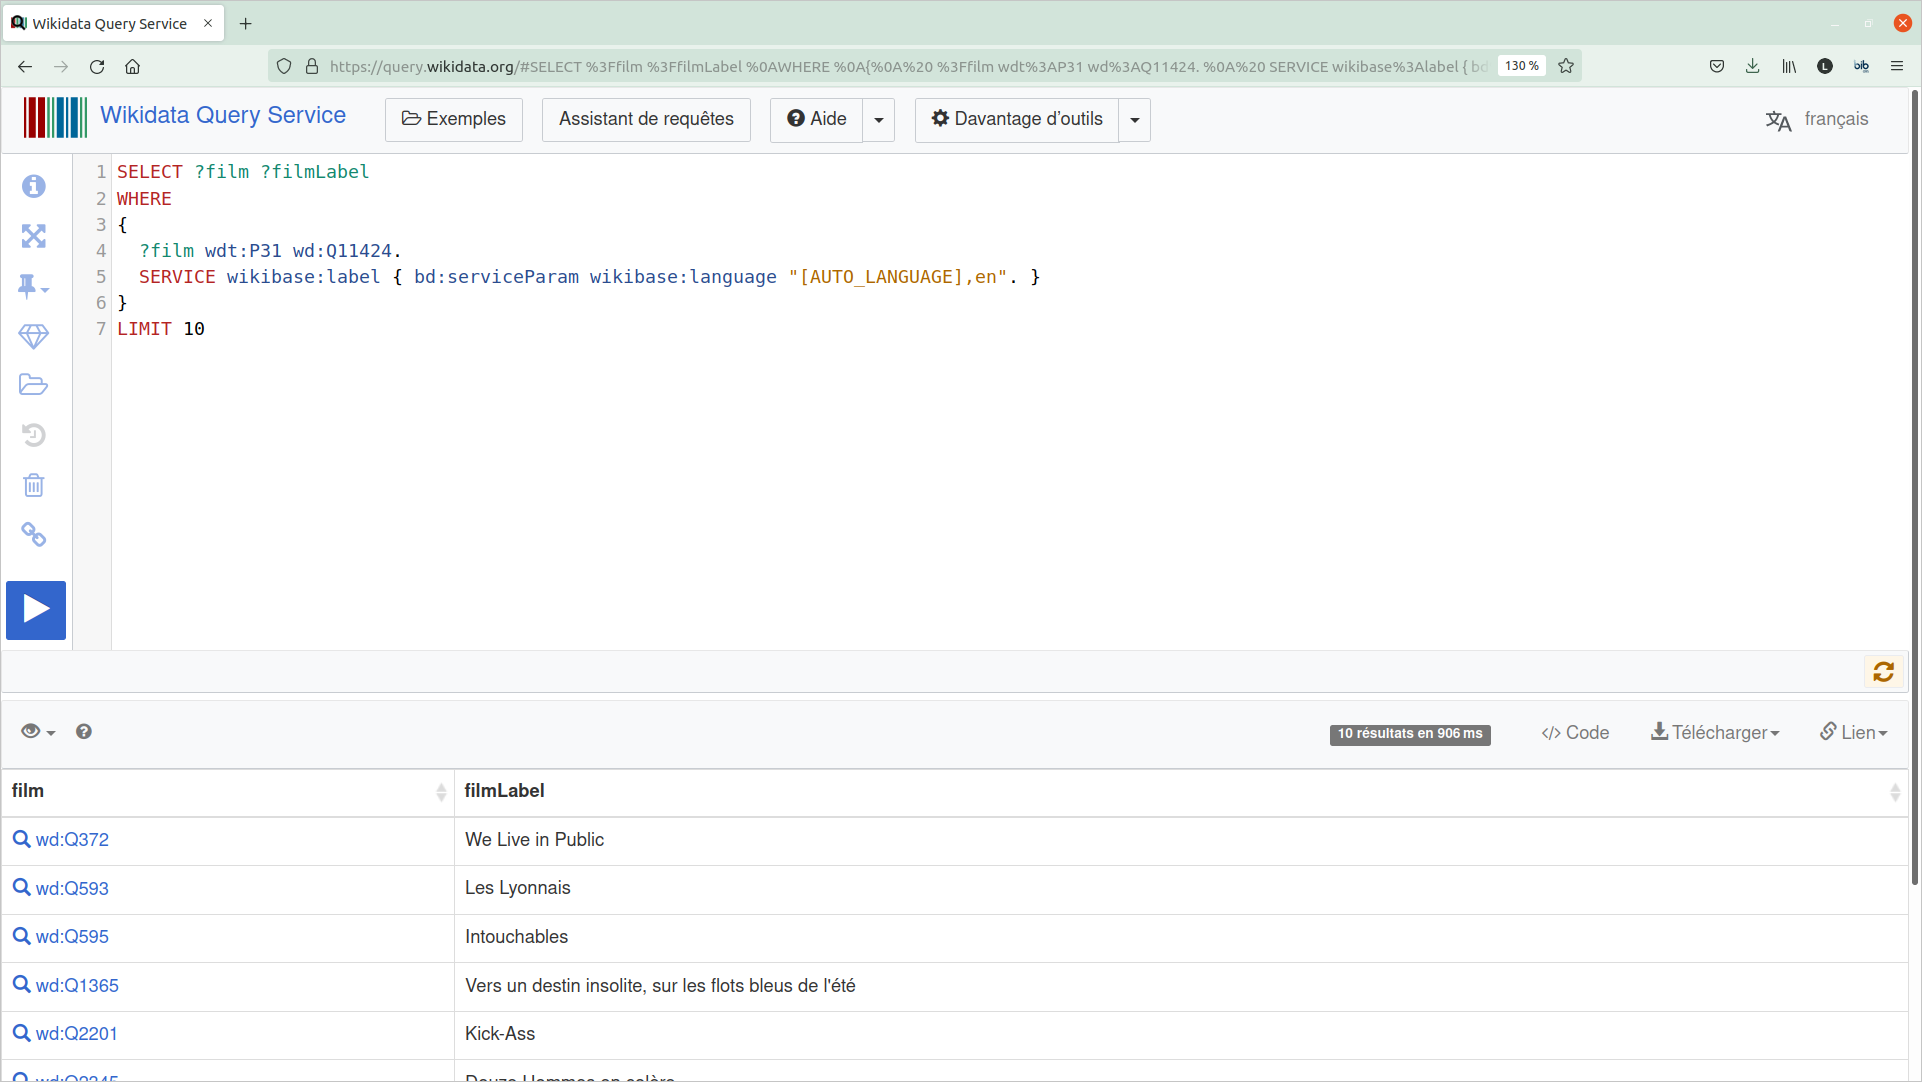Open the Lien dropdown menu

1853,733
